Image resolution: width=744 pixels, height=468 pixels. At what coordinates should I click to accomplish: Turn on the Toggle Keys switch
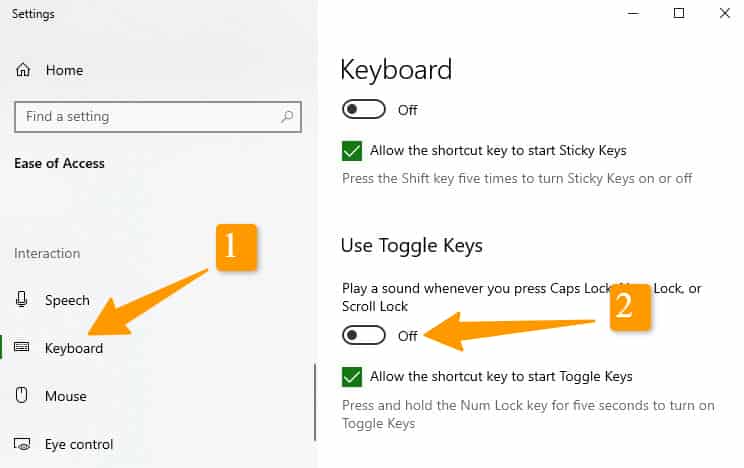363,336
